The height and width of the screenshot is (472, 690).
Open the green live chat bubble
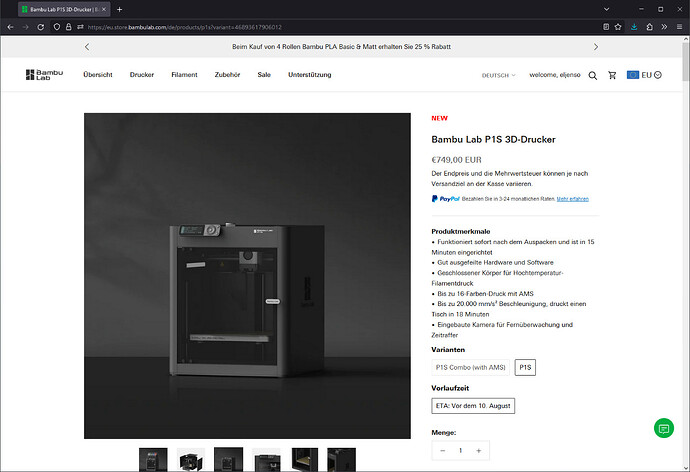[x=664, y=428]
